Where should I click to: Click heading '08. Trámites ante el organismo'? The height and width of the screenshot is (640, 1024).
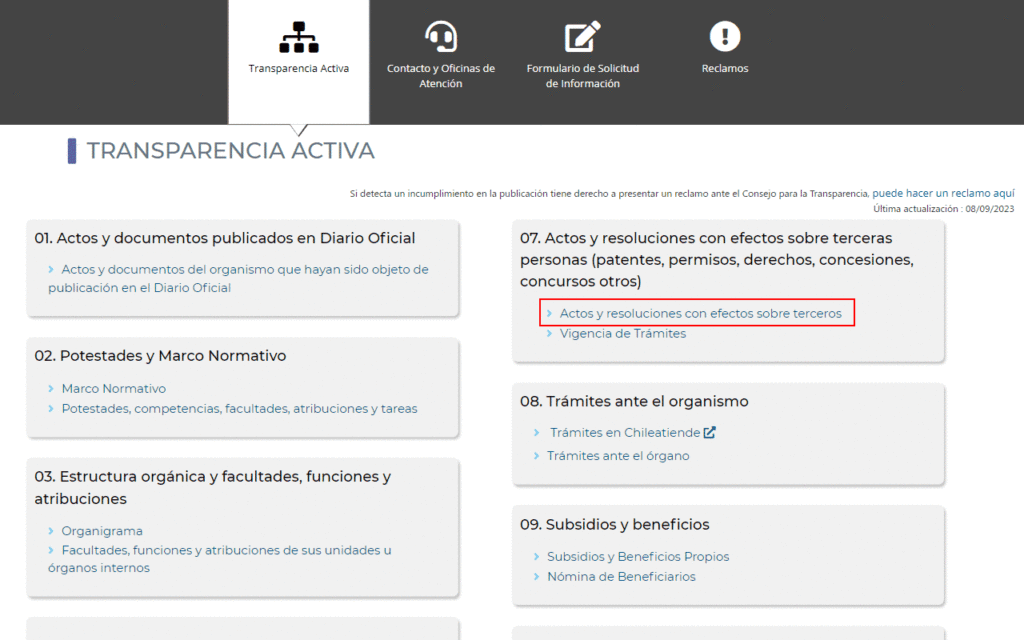click(634, 402)
